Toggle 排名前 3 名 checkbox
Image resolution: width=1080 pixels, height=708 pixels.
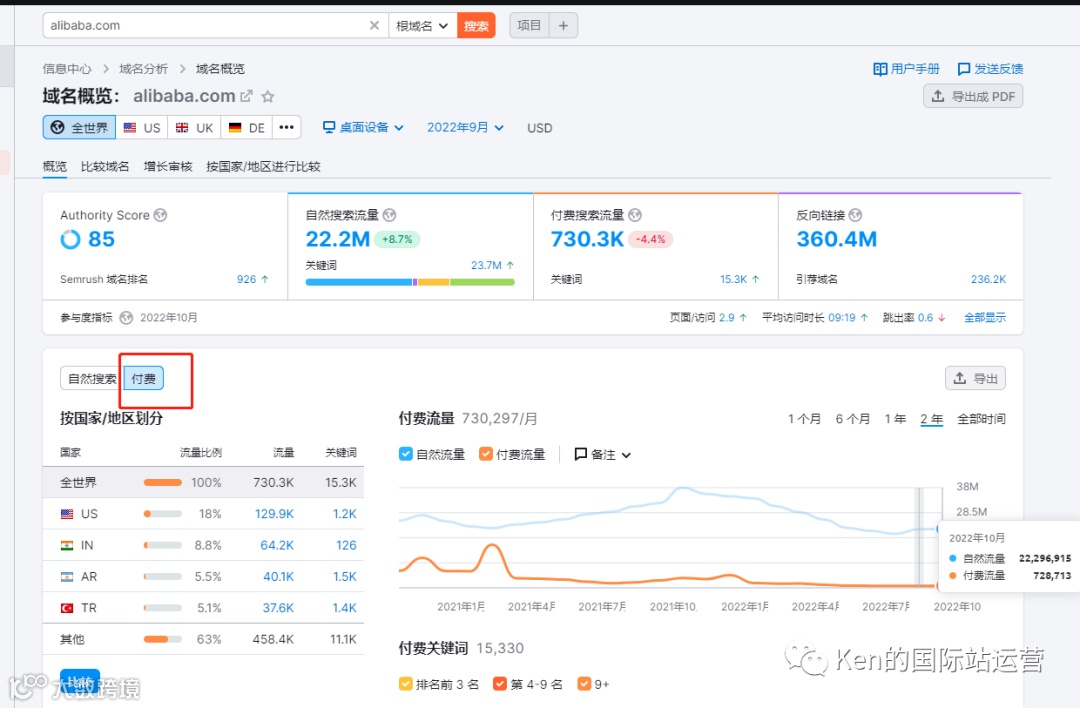406,684
